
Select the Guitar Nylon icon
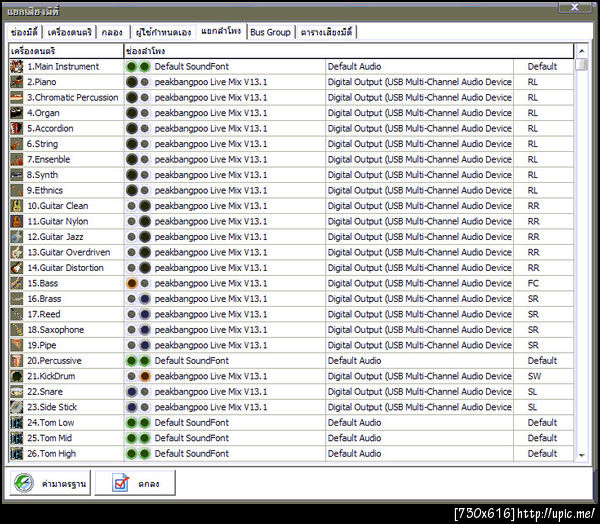coord(16,222)
